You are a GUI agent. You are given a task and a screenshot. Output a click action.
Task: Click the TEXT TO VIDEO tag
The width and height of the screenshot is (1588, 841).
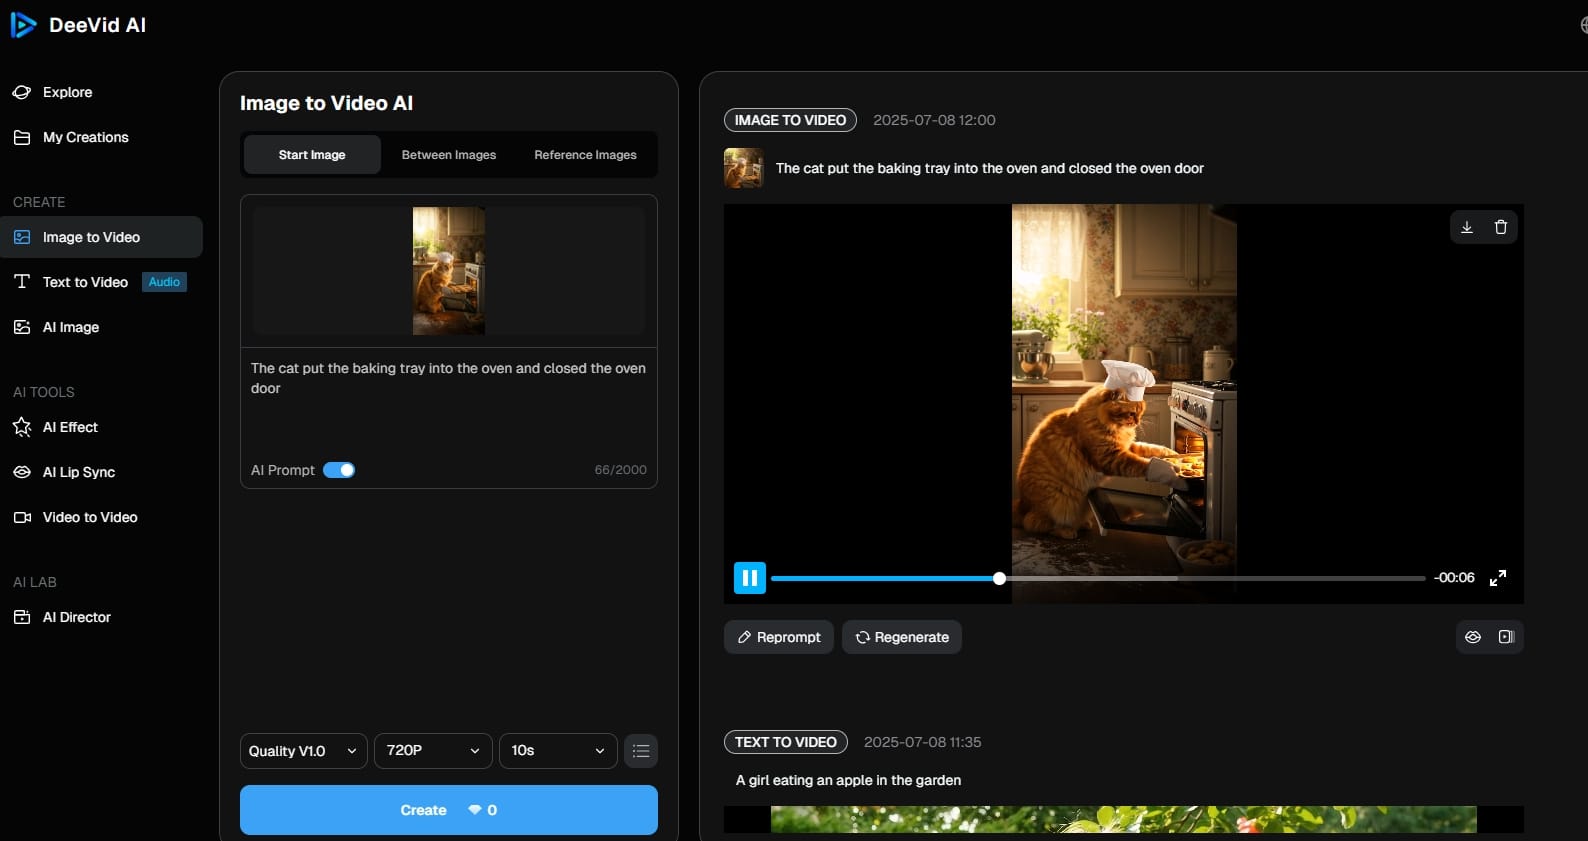[786, 742]
